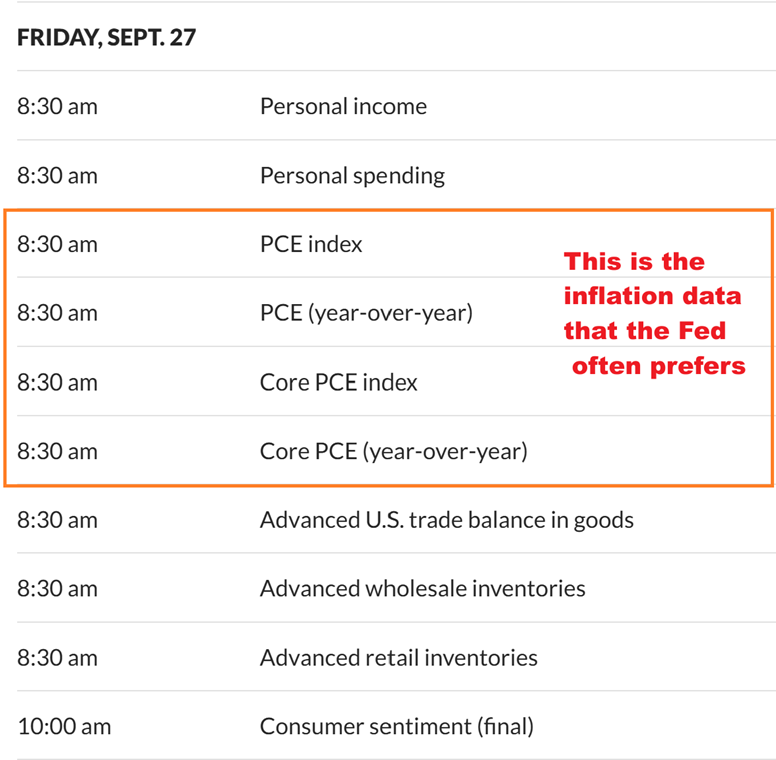The image size is (776, 760).
Task: Open Consumer sentiment (final) event
Action: (x=396, y=727)
